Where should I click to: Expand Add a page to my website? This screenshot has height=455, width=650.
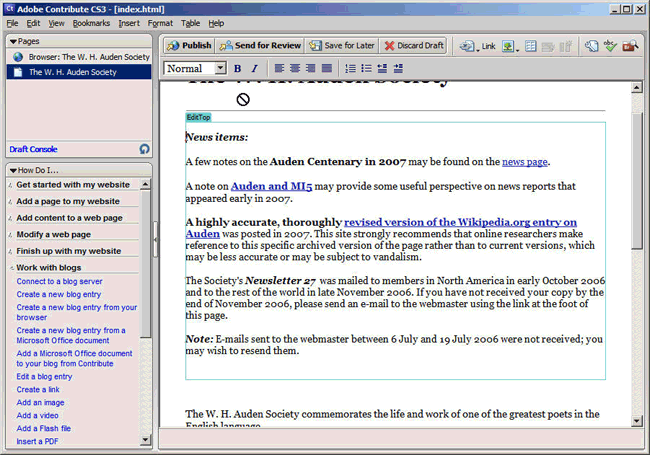pyautogui.click(x=68, y=201)
